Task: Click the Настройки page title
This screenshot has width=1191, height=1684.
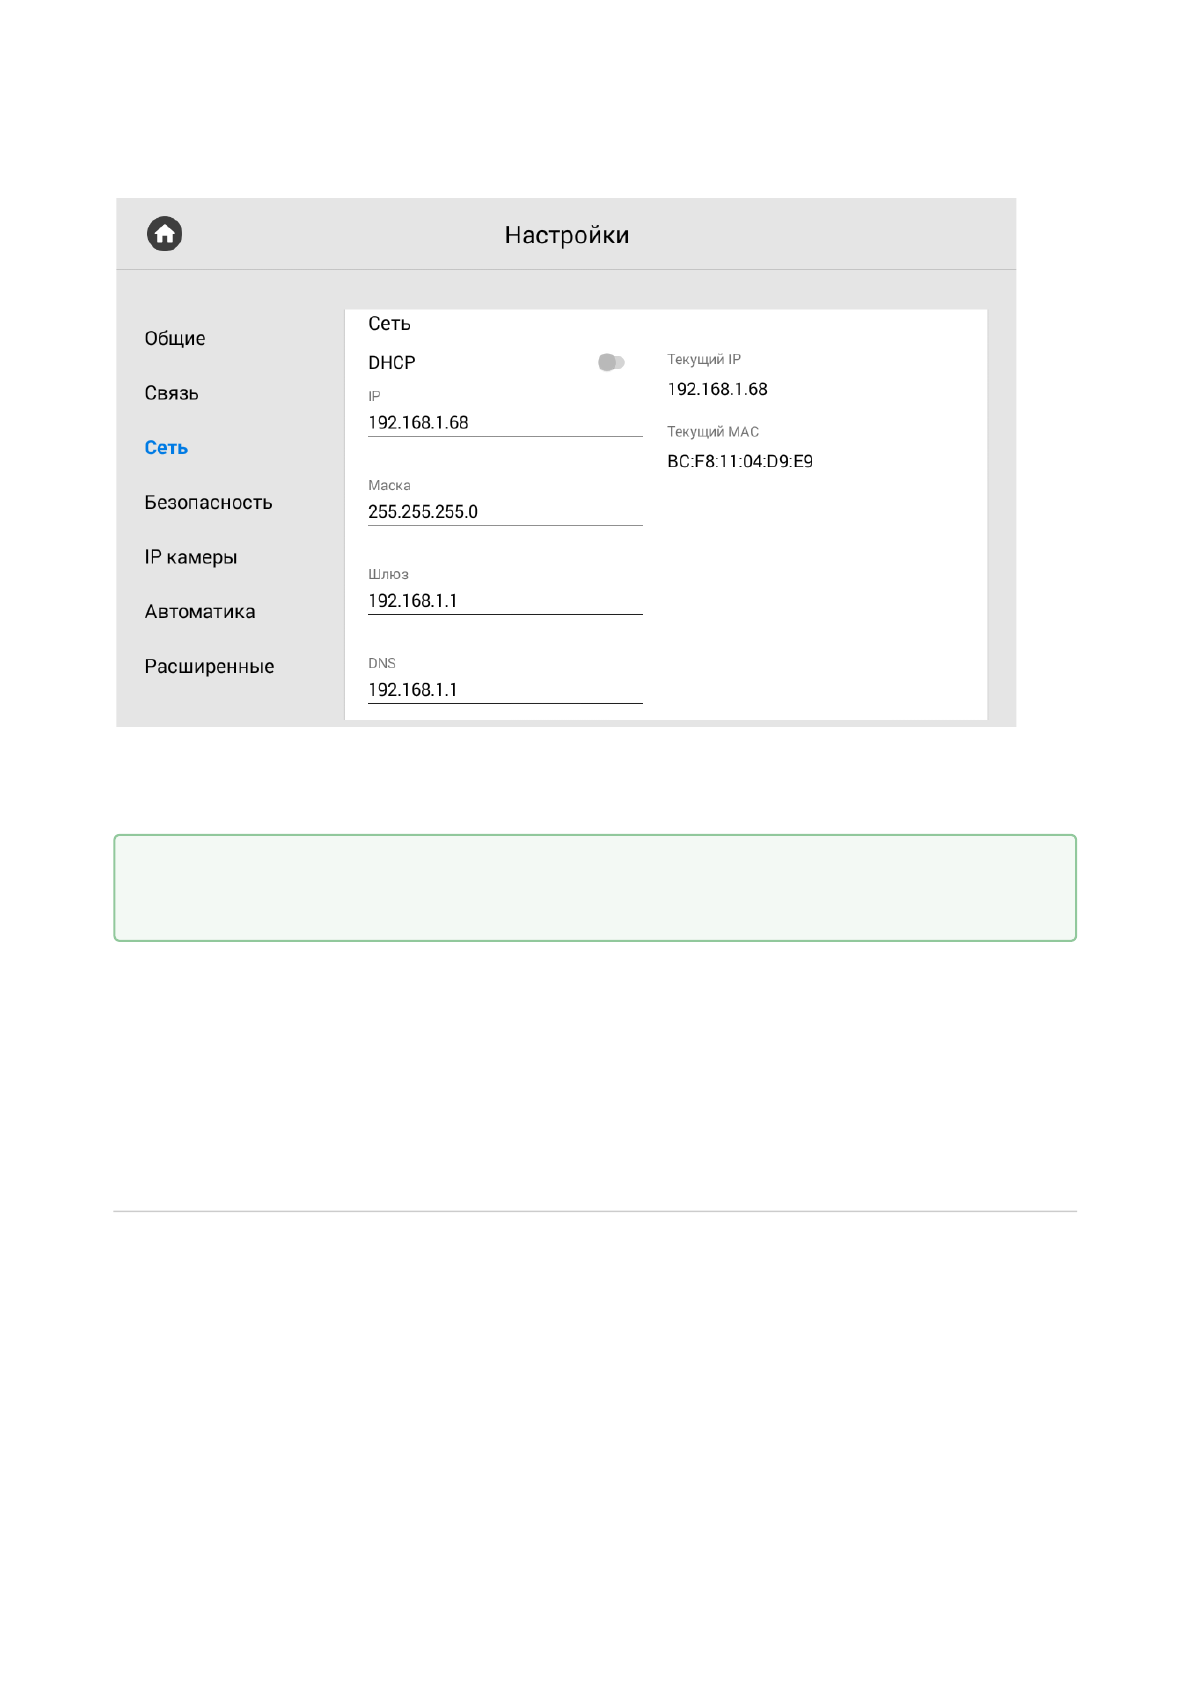Action: pyautogui.click(x=566, y=235)
